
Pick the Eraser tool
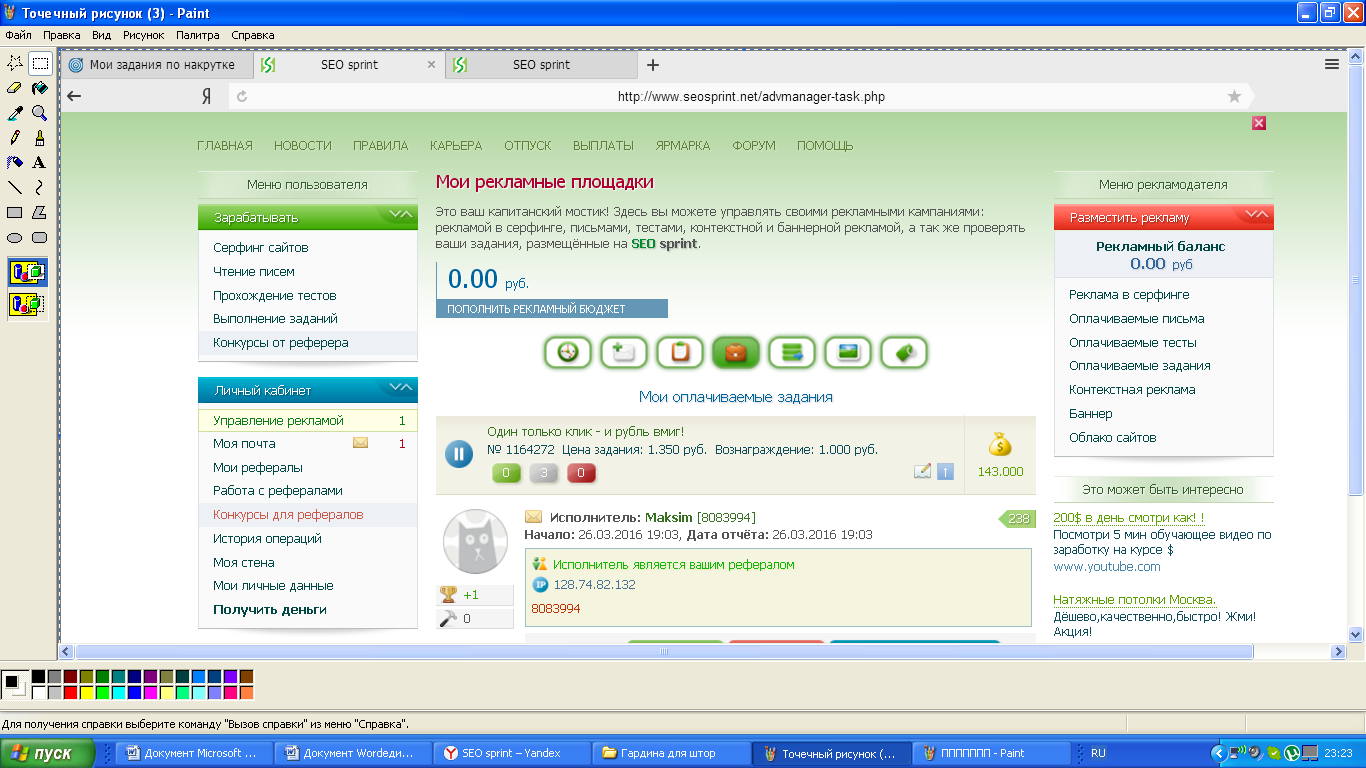[15, 88]
